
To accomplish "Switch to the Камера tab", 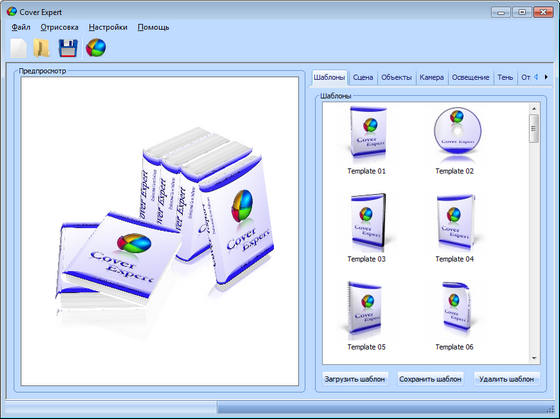I will (431, 78).
